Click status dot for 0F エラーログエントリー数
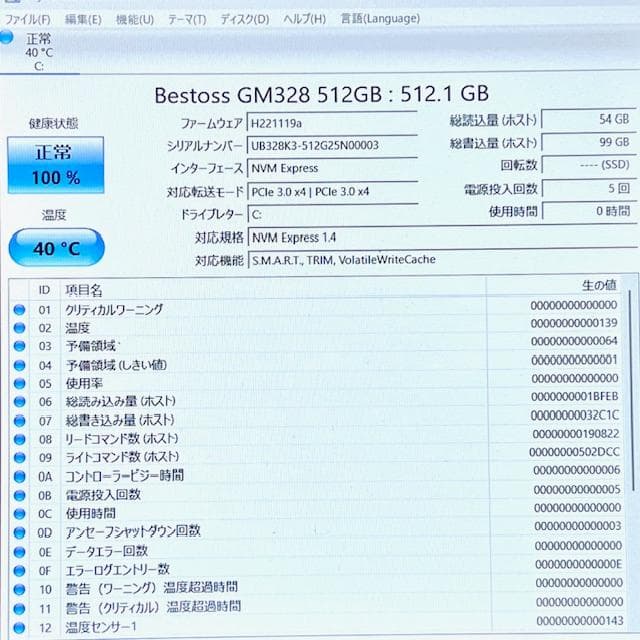The width and height of the screenshot is (640, 640). (19, 571)
